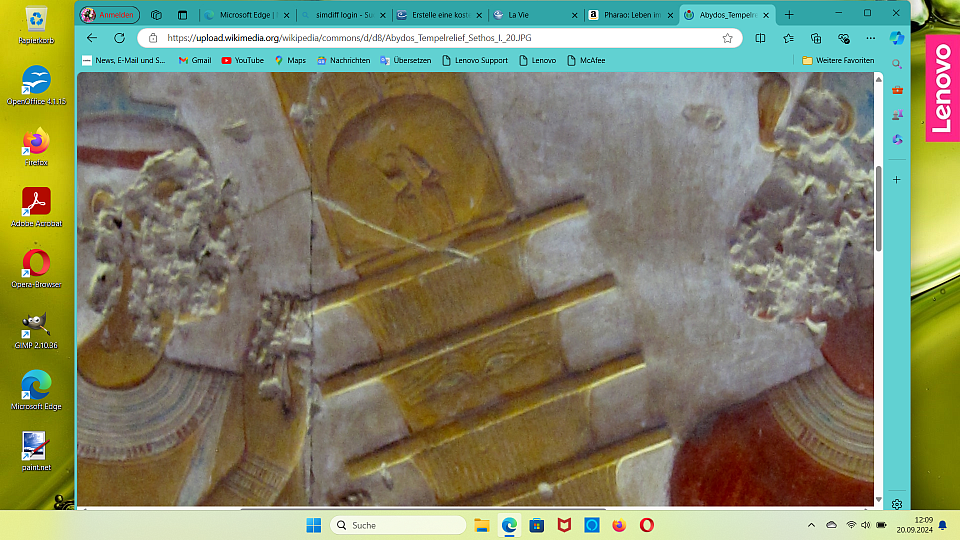Open News, E-Mail und S... bookmark
The height and width of the screenshot is (540, 960).
(x=124, y=60)
